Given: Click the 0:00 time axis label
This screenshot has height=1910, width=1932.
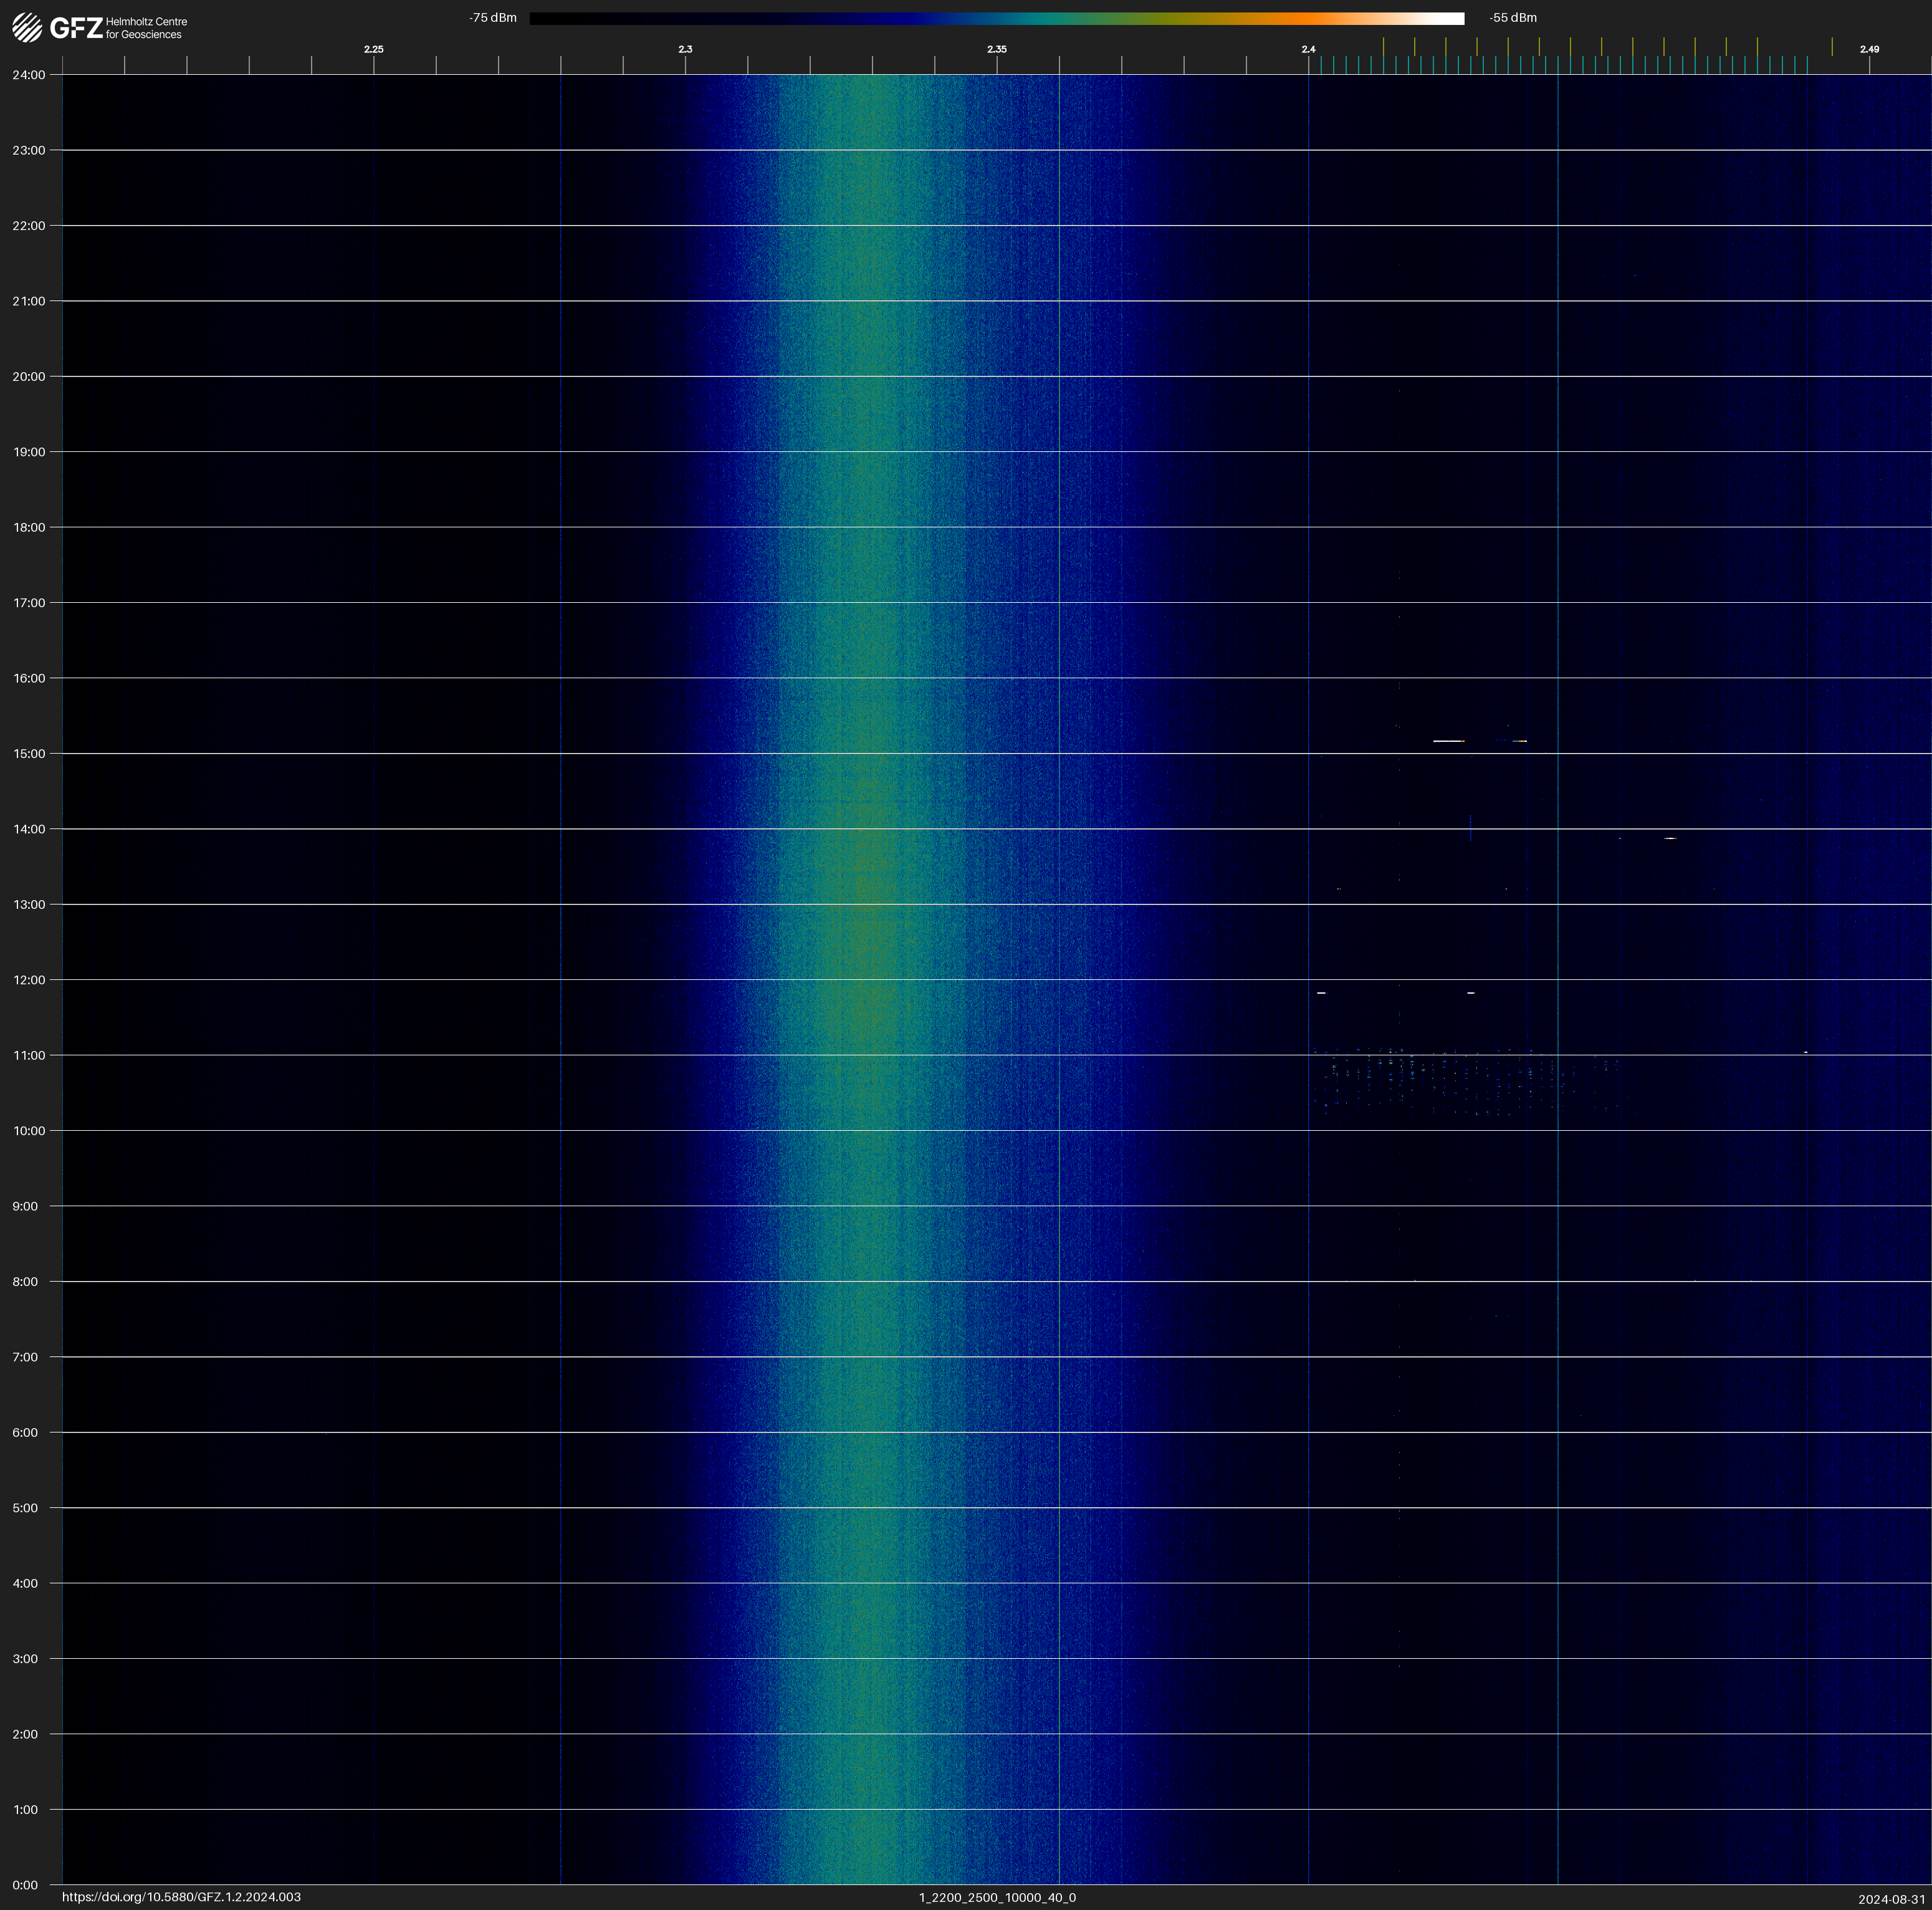Looking at the screenshot, I should point(25,1885).
